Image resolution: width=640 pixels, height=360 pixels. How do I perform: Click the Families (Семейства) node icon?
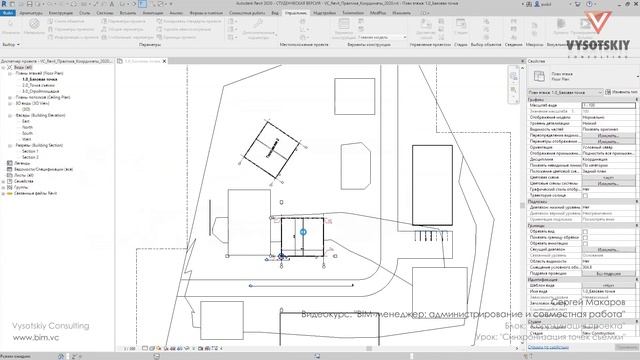click(x=10, y=181)
